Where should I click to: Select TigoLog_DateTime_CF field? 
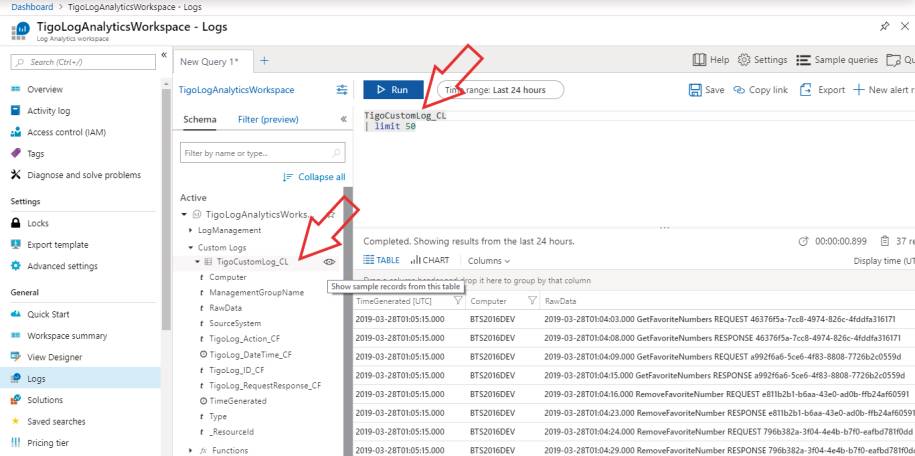250,354
